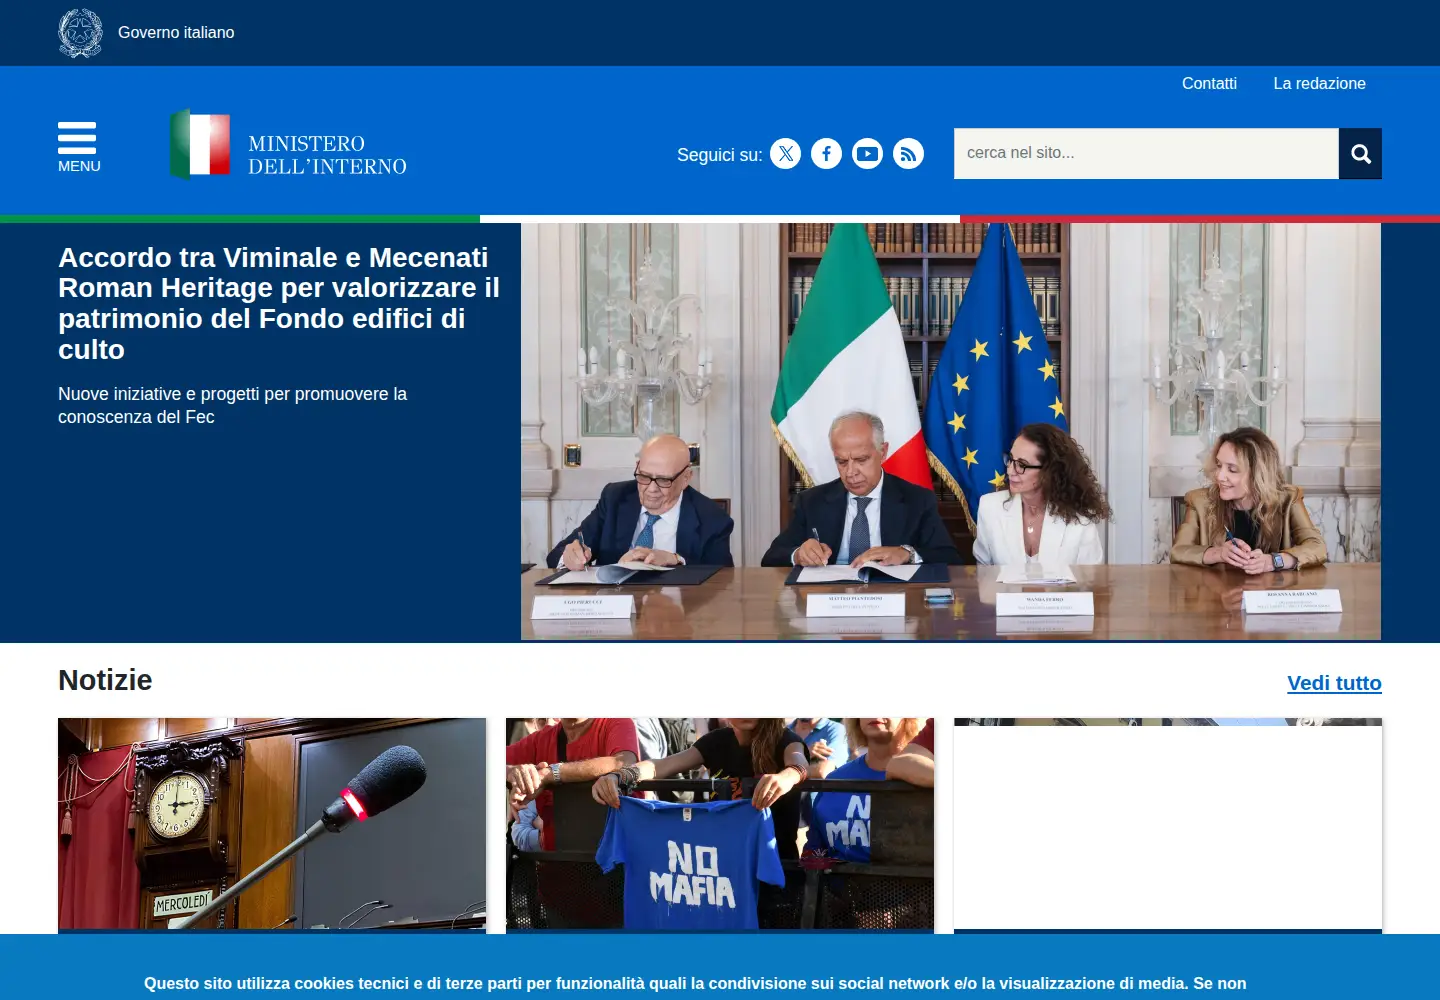This screenshot has height=1000, width=1440.
Task: Click the 'Nuove iniziative e progetti' subtitle text
Action: (x=232, y=405)
